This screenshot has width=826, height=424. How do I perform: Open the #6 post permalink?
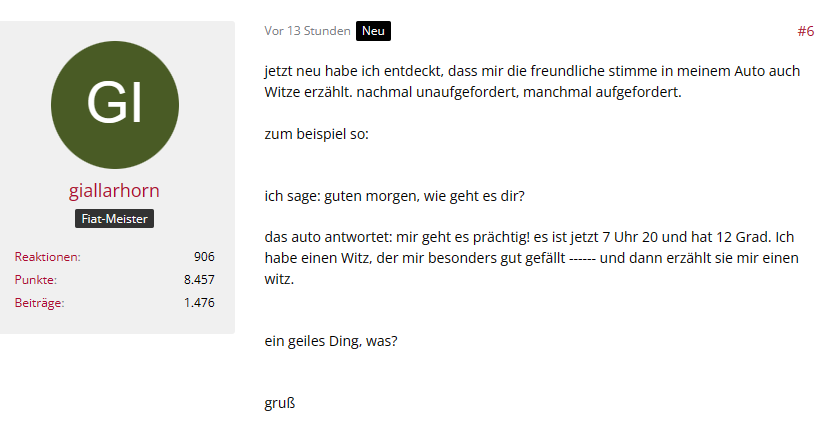(x=805, y=31)
